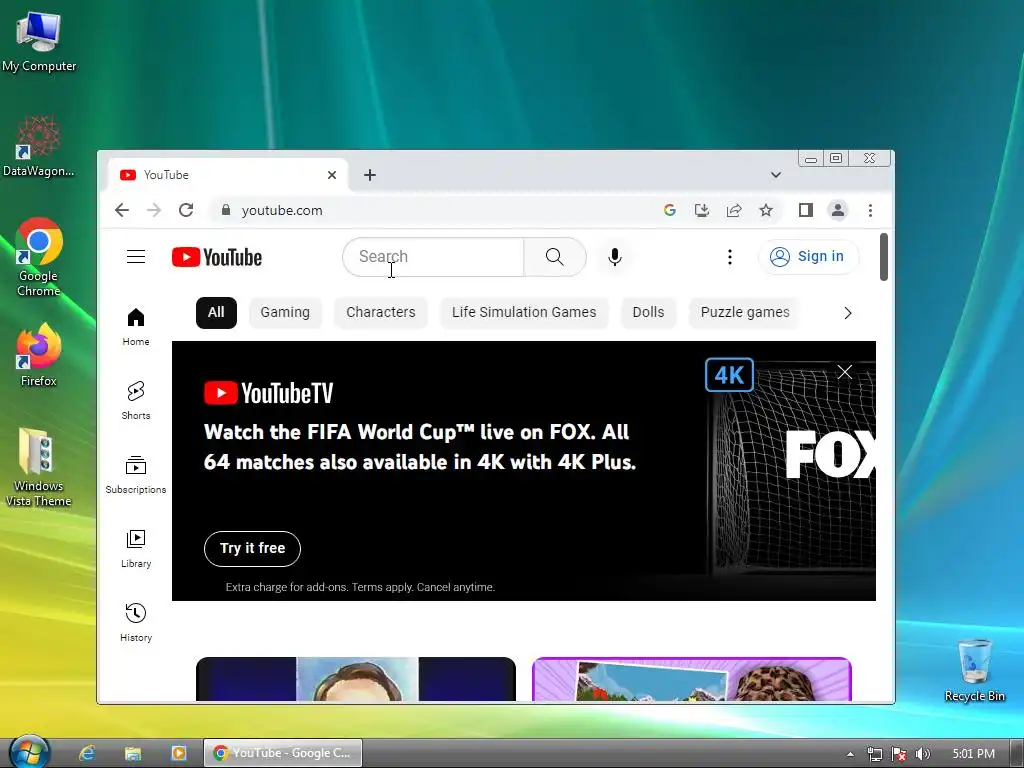The width and height of the screenshot is (1024, 768).
Task: Select the Characters filter chip
Action: (381, 313)
